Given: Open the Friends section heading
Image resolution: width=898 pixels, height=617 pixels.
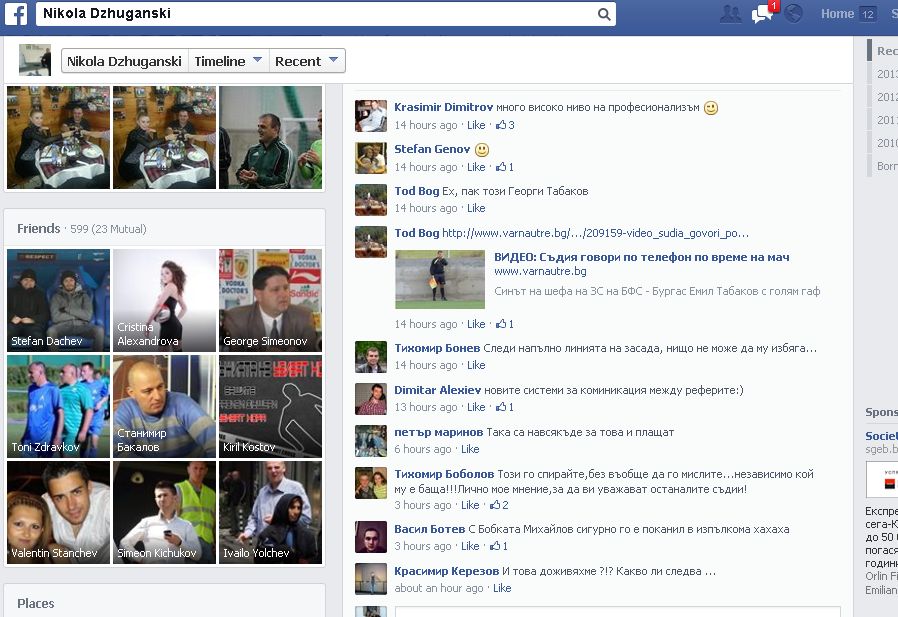Looking at the screenshot, I should pyautogui.click(x=38, y=229).
